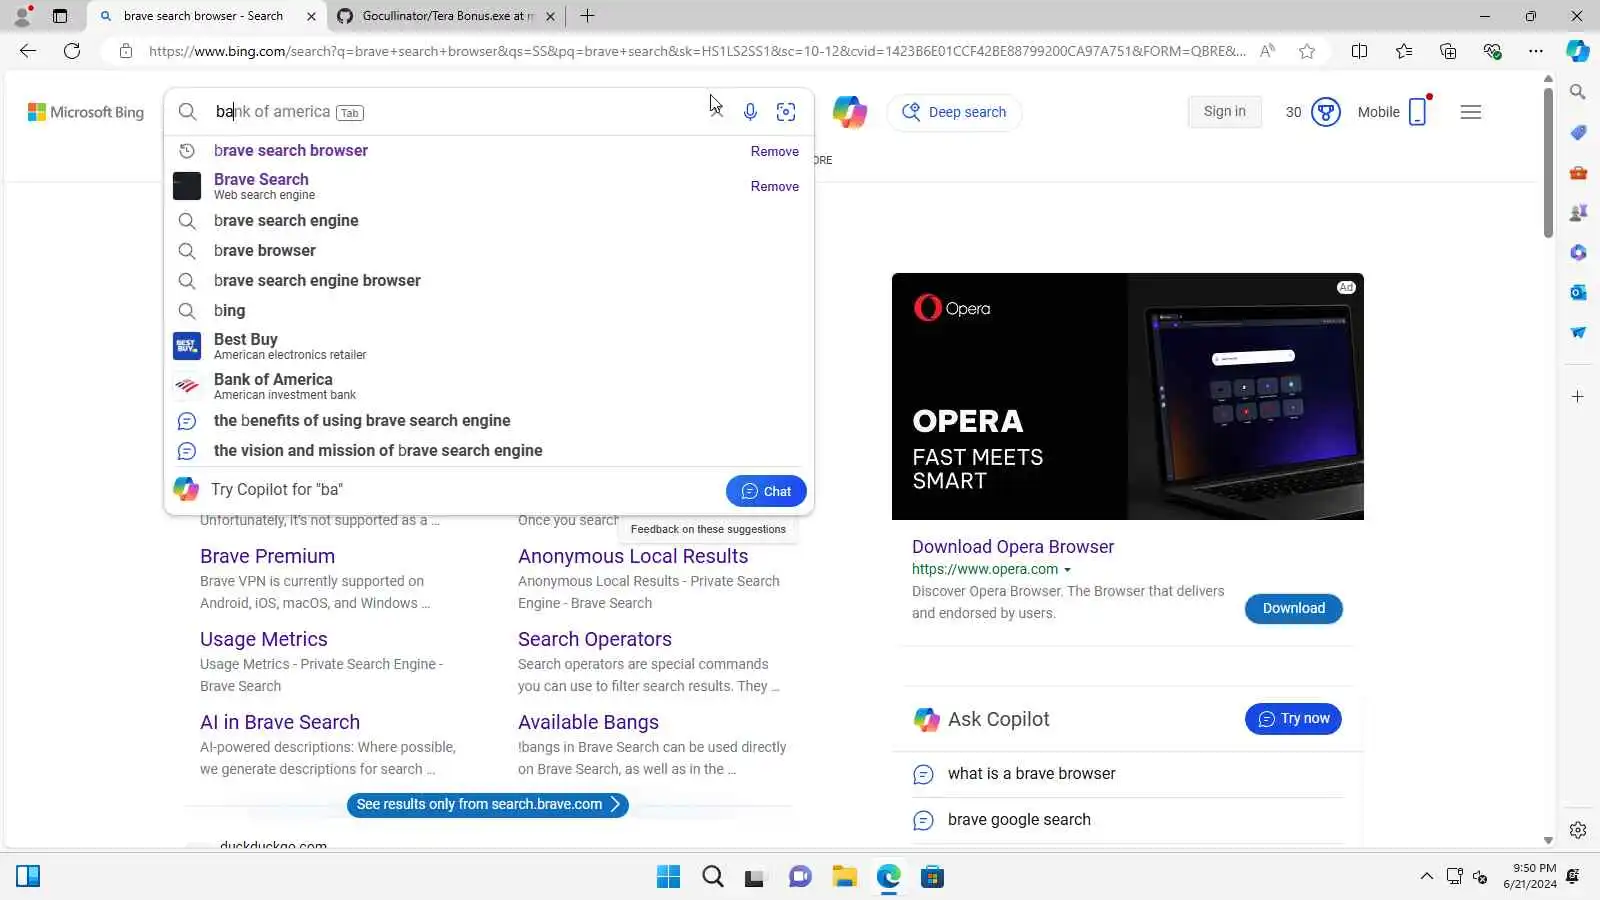Viewport: 1600px width, 900px height.
Task: Click Download button for Opera
Action: coord(1294,608)
